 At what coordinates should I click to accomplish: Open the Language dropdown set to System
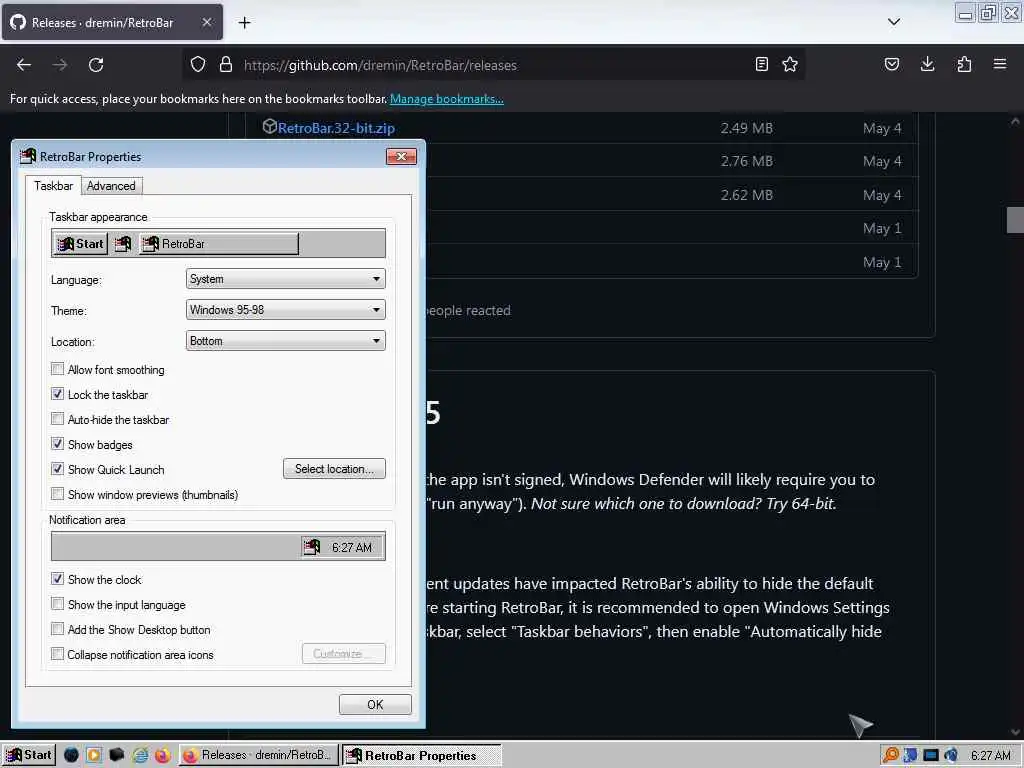[285, 279]
